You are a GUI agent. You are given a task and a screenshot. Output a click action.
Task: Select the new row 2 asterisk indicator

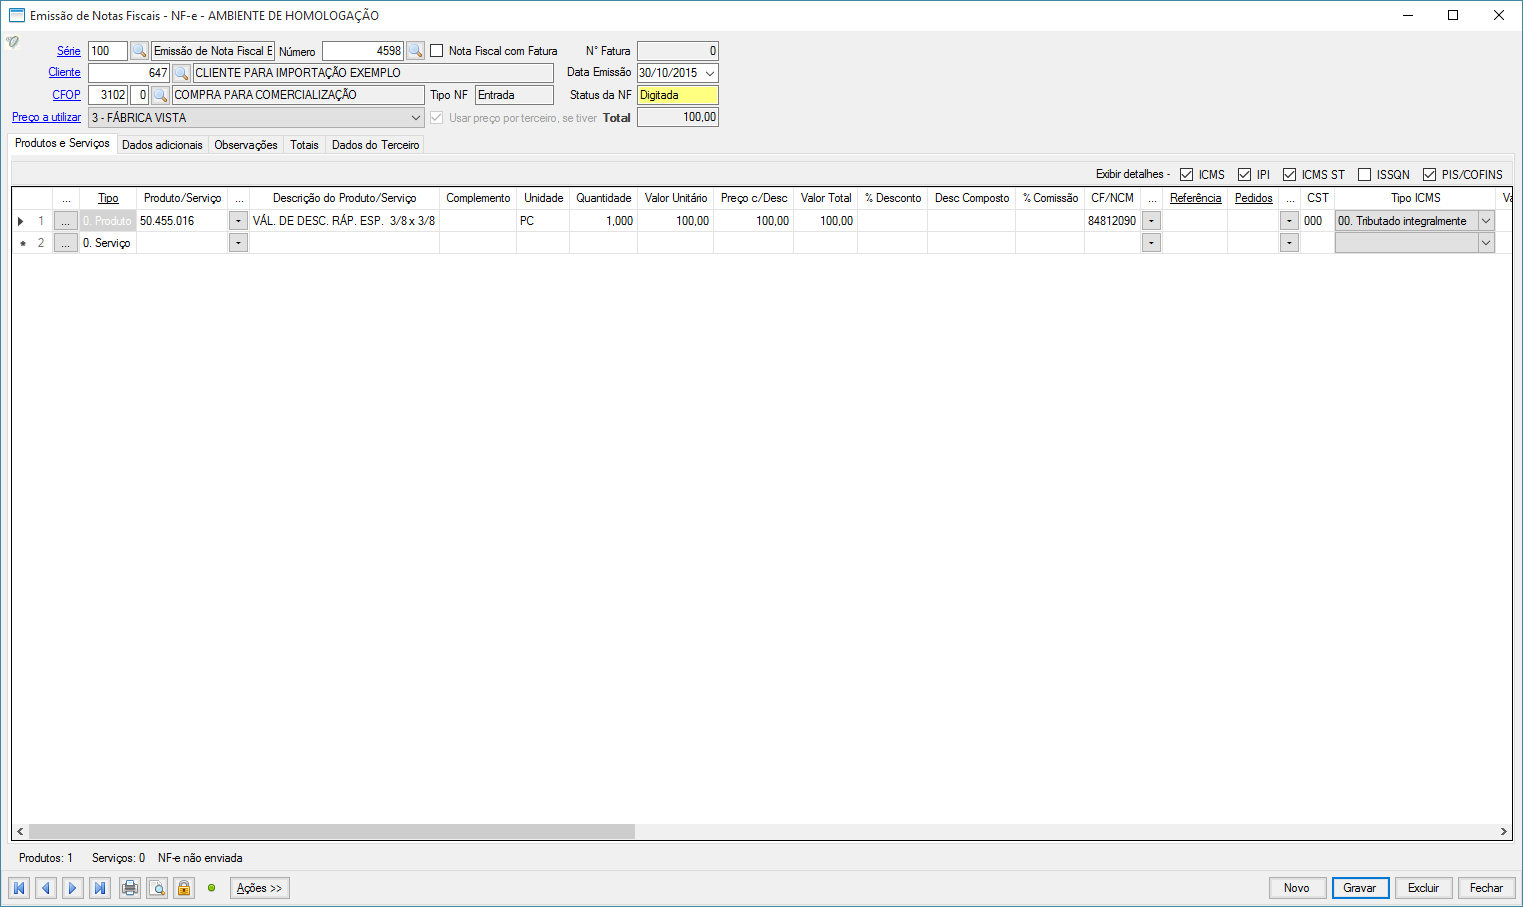(x=22, y=243)
